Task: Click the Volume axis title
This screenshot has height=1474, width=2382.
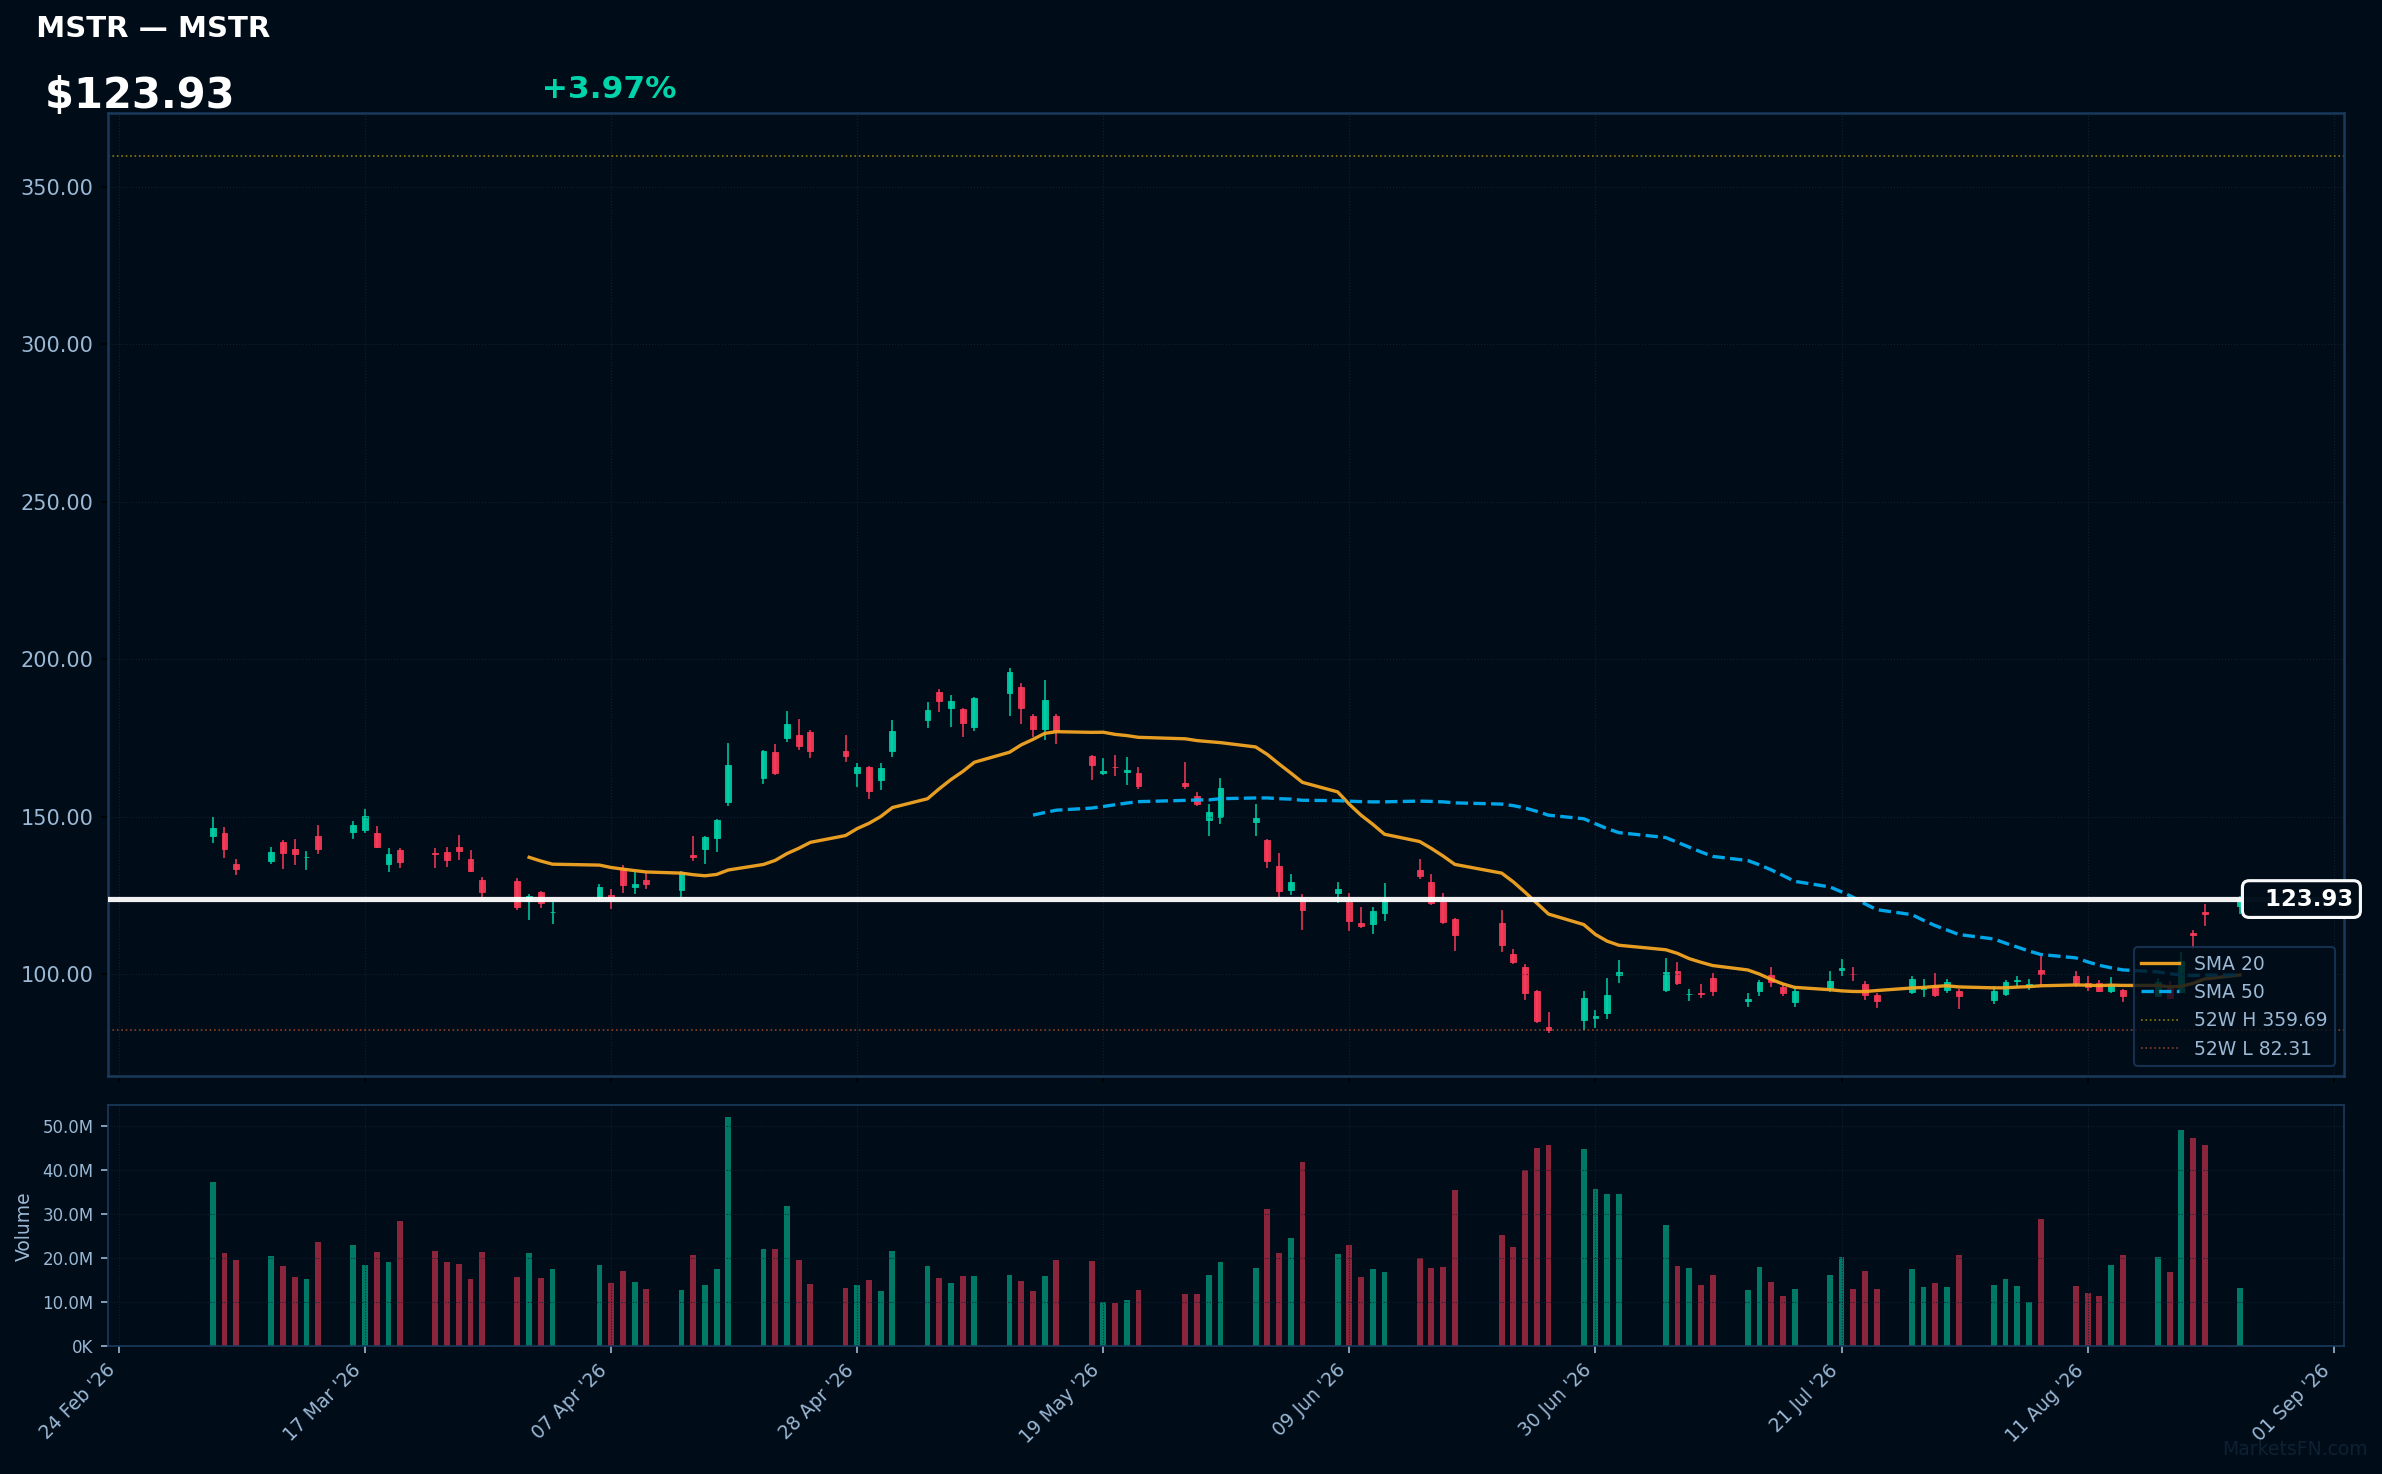Action: pos(23,1227)
